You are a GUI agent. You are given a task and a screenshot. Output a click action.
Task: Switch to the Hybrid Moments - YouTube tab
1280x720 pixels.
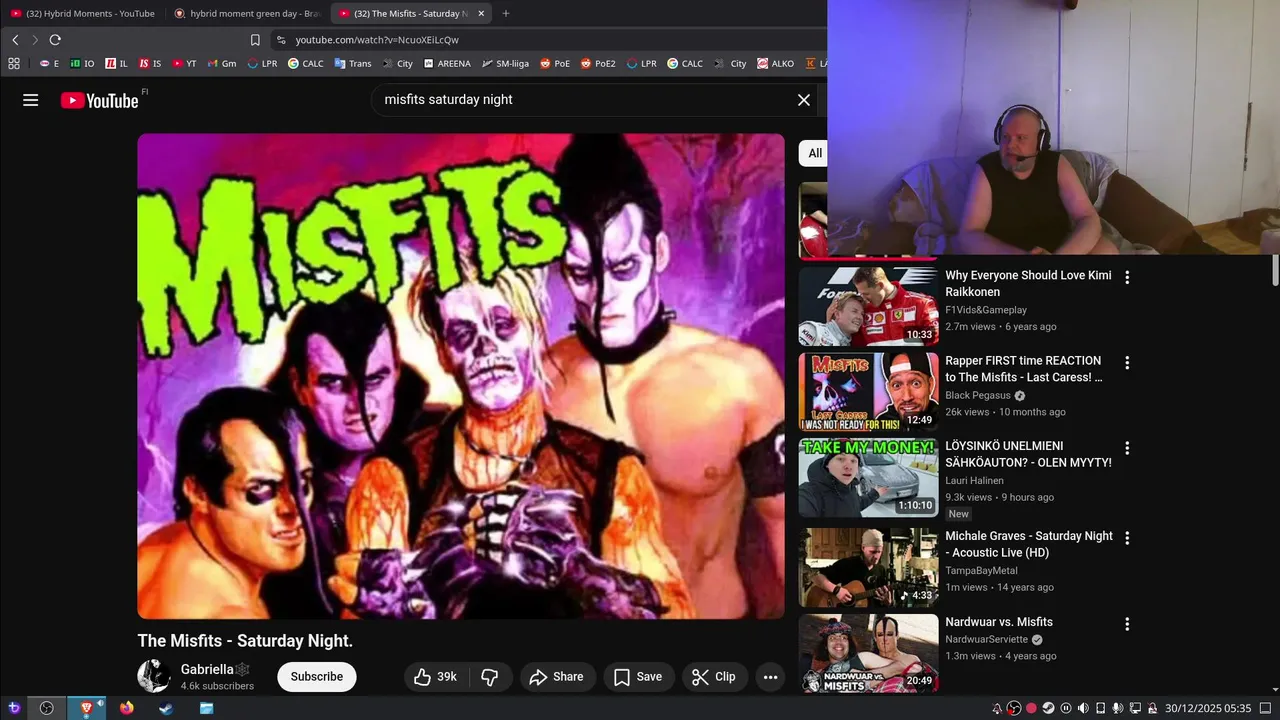tap(82, 13)
